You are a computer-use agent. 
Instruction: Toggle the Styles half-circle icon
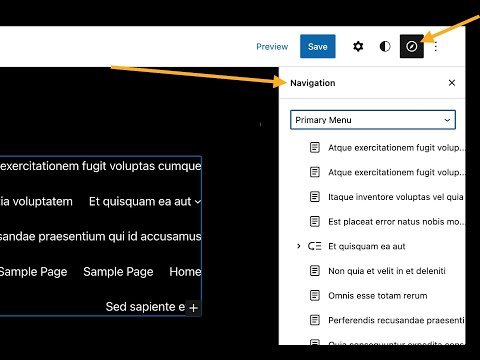click(385, 46)
